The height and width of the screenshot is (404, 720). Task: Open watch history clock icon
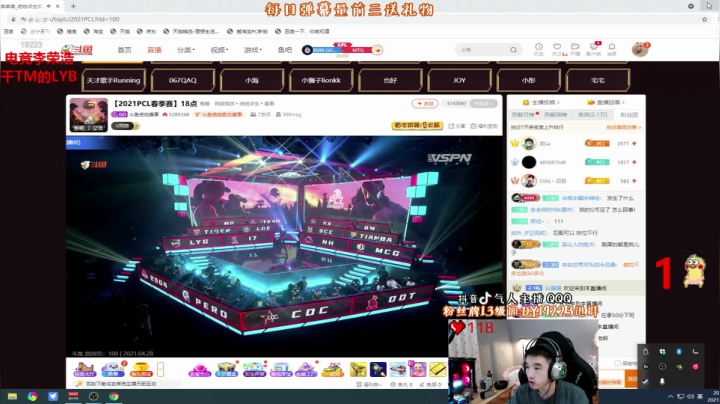[x=539, y=49]
